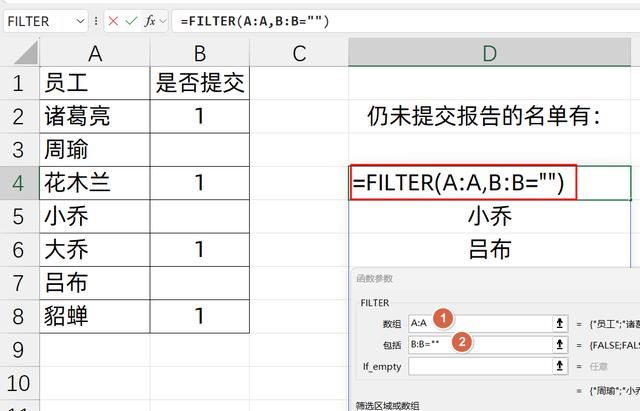Viewport: 640px width, 411px height.
Task: Click the 小乔 result in column D
Action: tap(489, 216)
